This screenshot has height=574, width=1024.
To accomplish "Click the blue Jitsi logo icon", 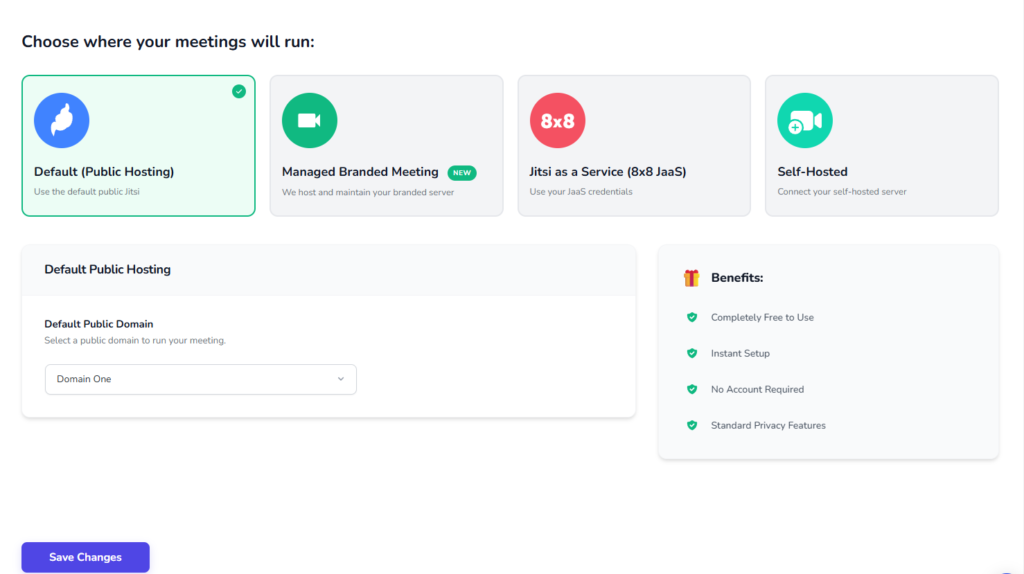I will 61,120.
